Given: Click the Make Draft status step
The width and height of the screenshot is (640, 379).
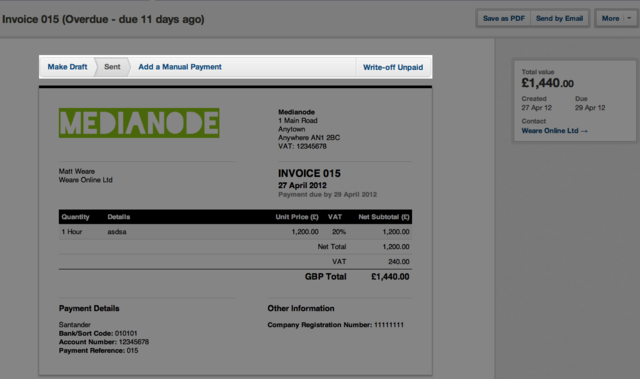Looking at the screenshot, I should point(67,67).
